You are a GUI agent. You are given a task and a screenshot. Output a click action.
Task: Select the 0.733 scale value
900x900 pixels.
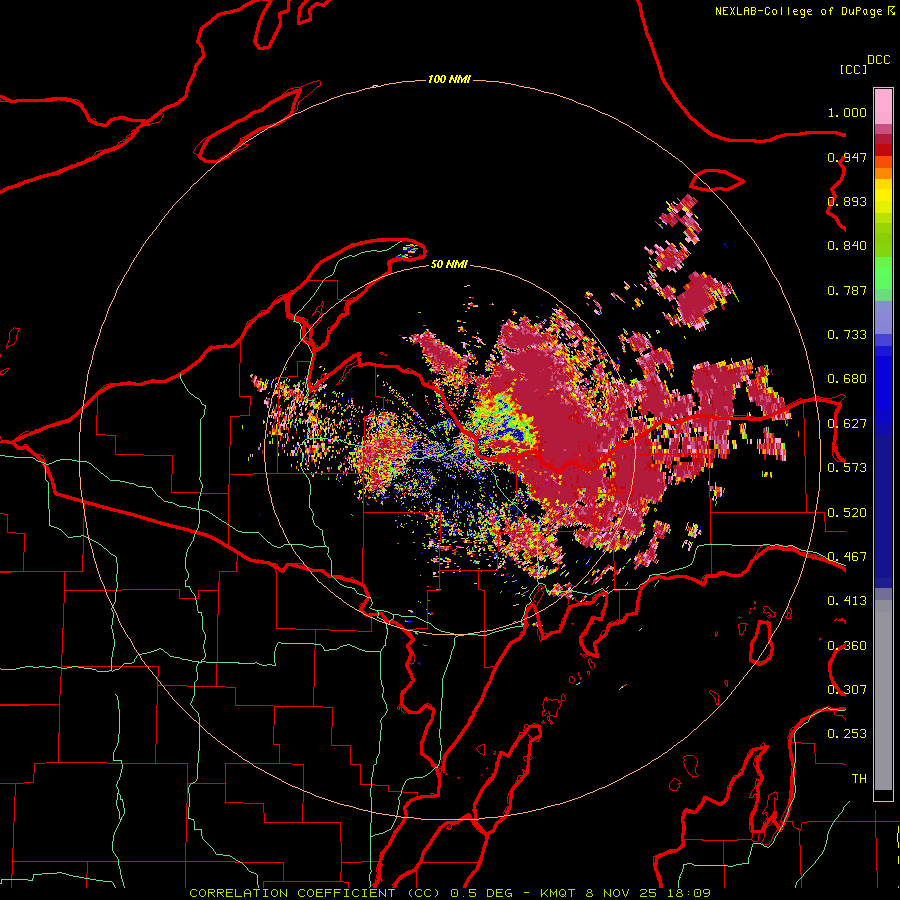[x=847, y=335]
